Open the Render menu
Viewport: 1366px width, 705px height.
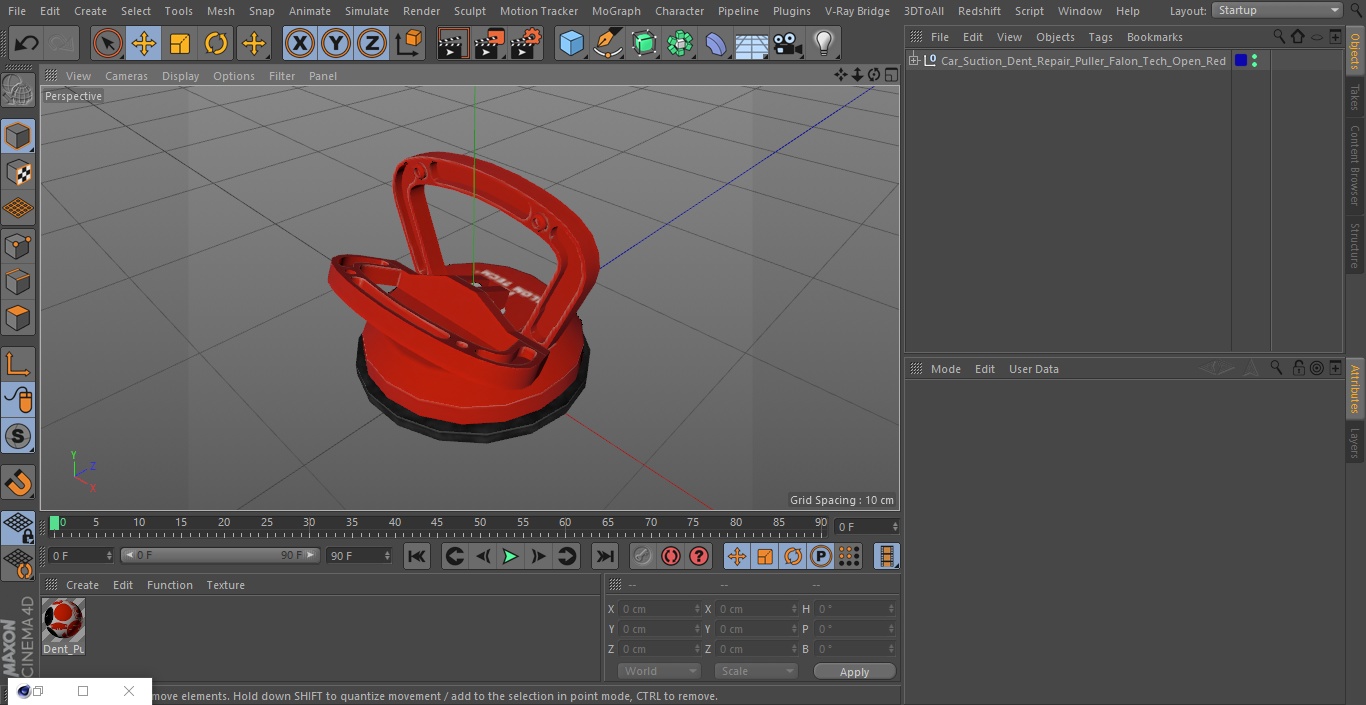click(421, 11)
